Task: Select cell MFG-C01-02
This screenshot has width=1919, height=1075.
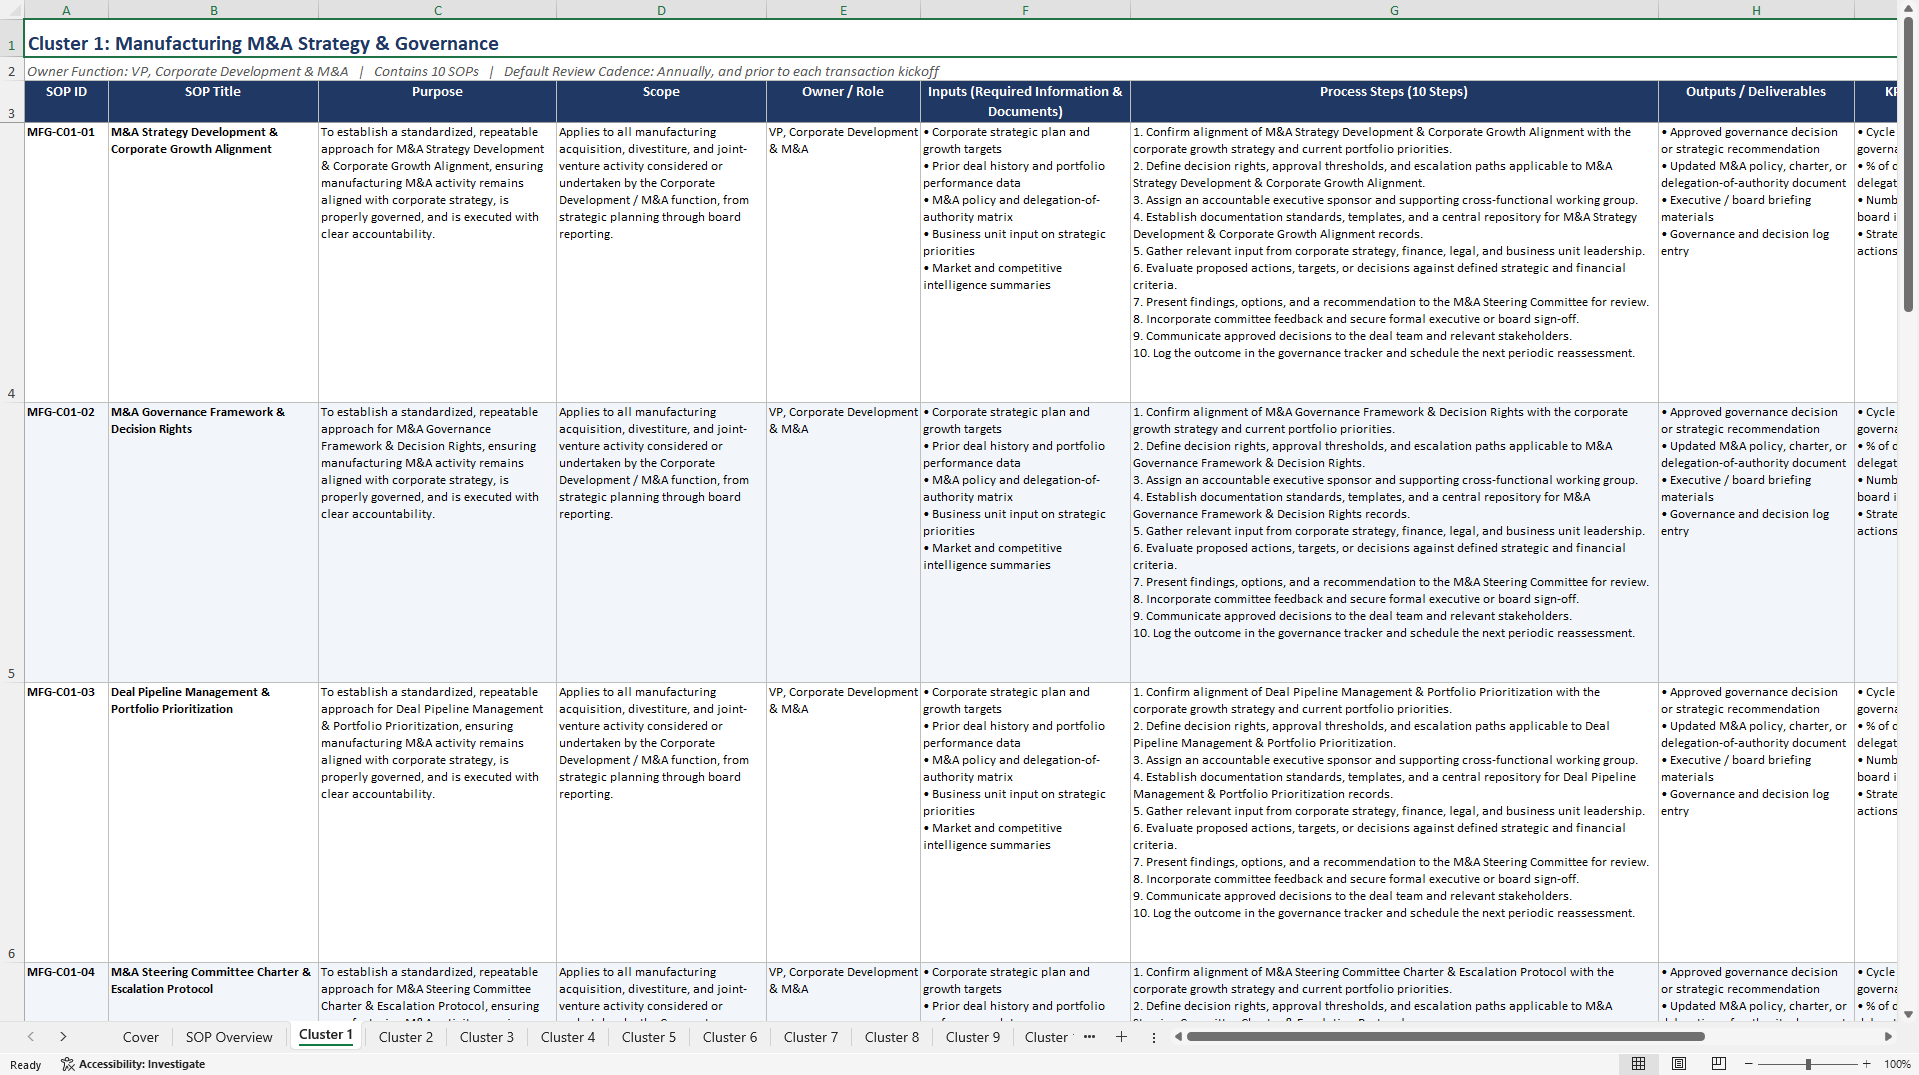Action: [66, 543]
